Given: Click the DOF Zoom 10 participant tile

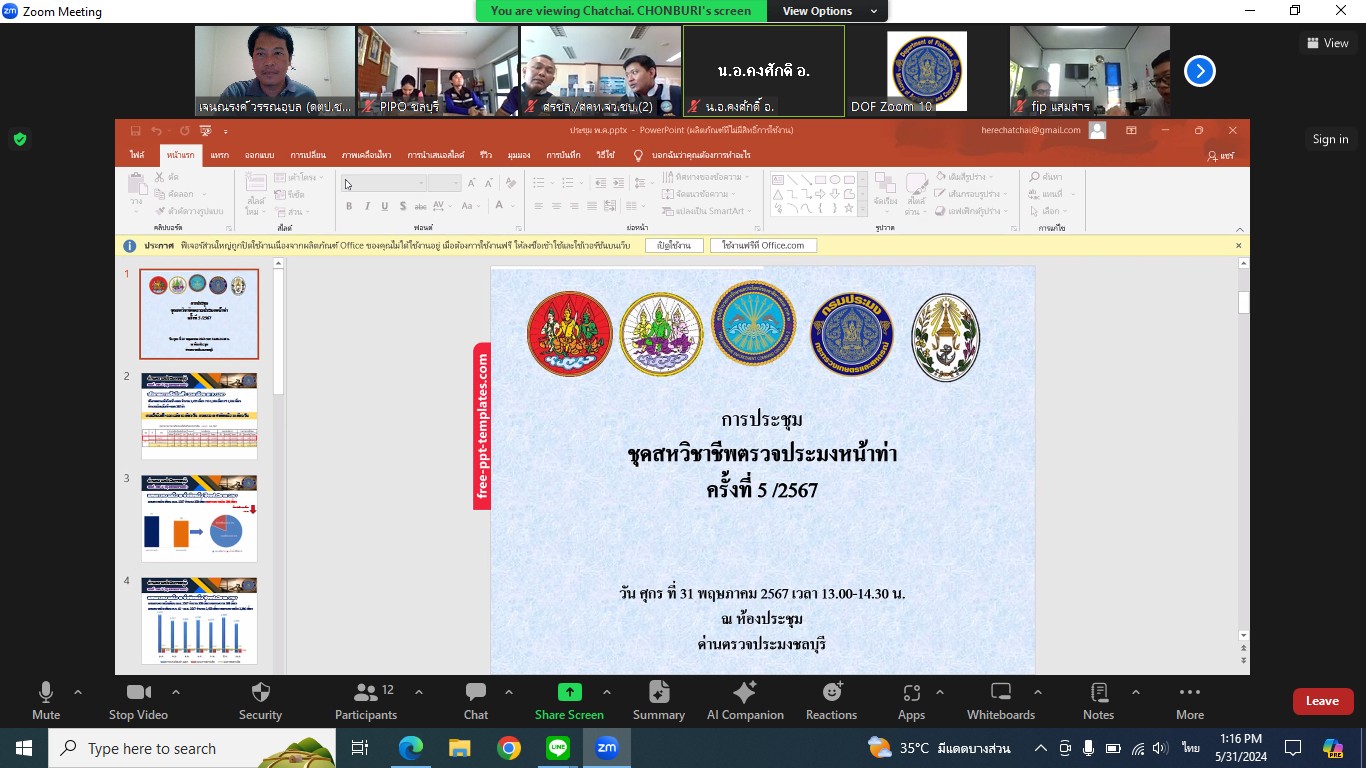Looking at the screenshot, I should (x=927, y=71).
